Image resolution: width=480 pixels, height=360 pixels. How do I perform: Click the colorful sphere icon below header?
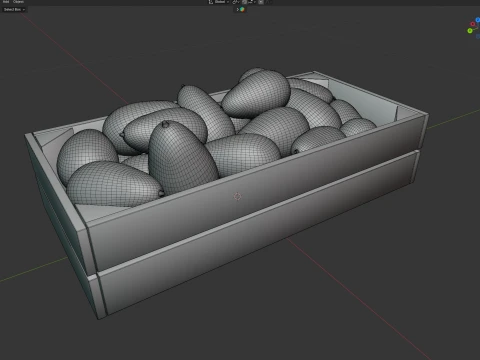pyautogui.click(x=242, y=9)
